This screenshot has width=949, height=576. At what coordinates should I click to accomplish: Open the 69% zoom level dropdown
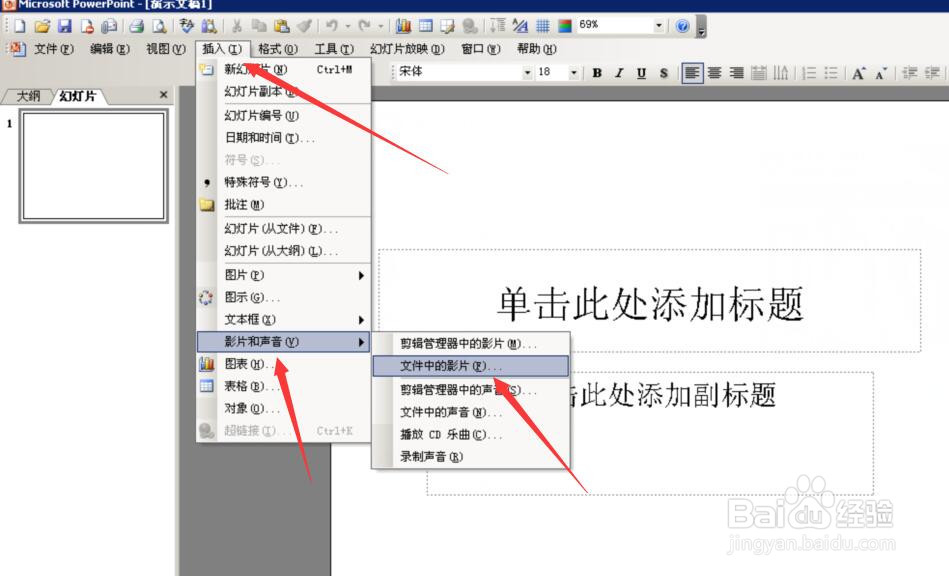coord(658,26)
